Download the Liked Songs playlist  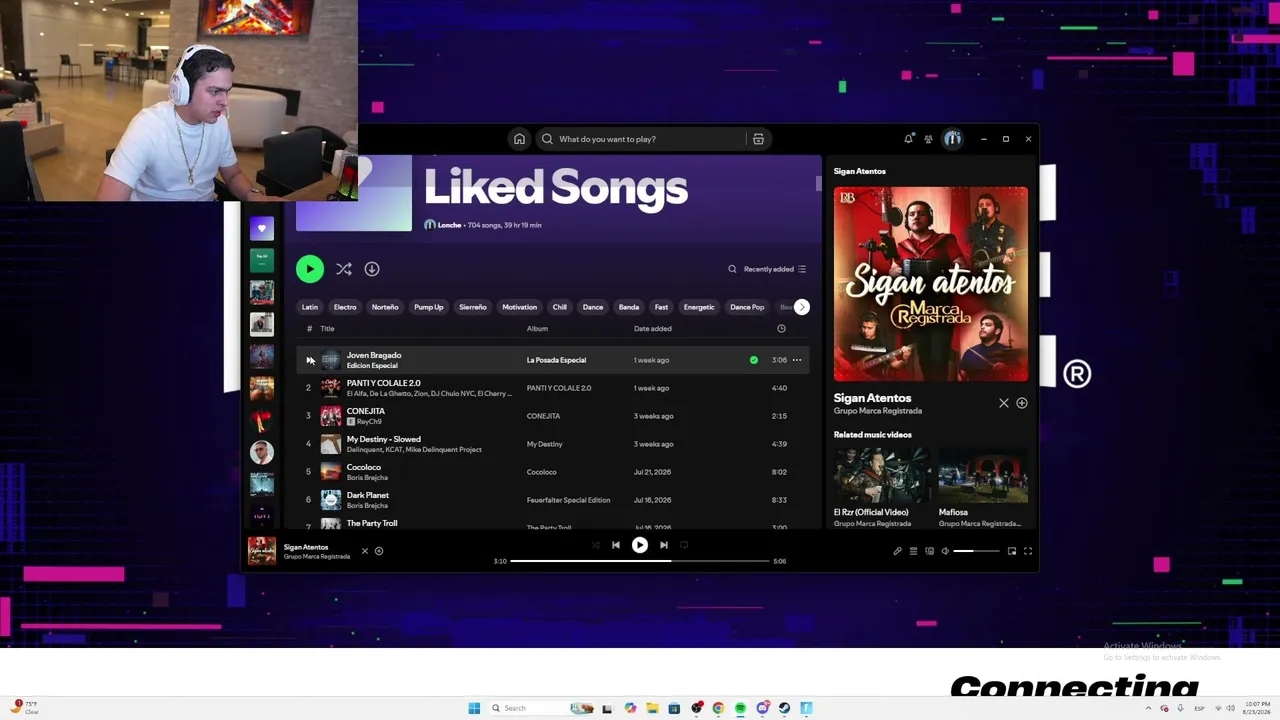(x=372, y=269)
